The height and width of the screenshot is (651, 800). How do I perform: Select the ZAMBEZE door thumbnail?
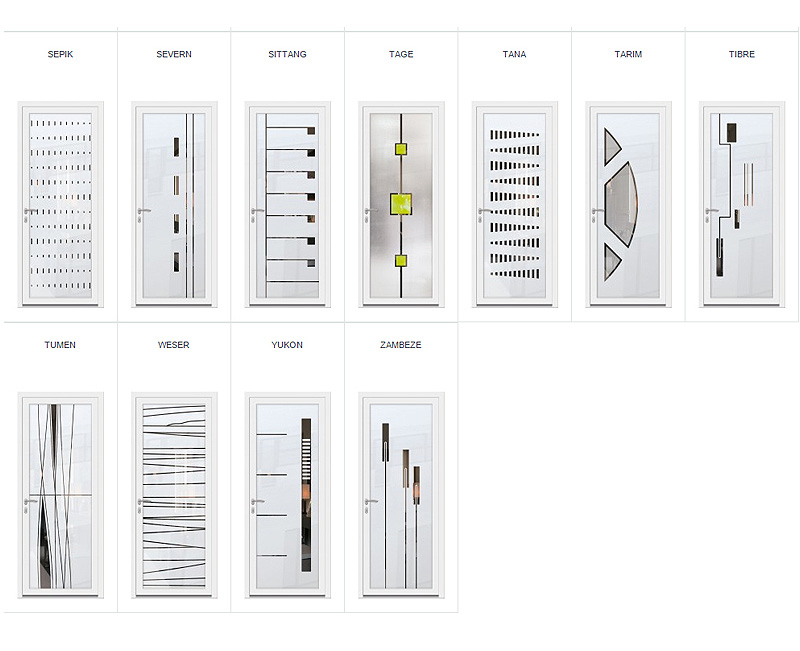click(x=402, y=495)
